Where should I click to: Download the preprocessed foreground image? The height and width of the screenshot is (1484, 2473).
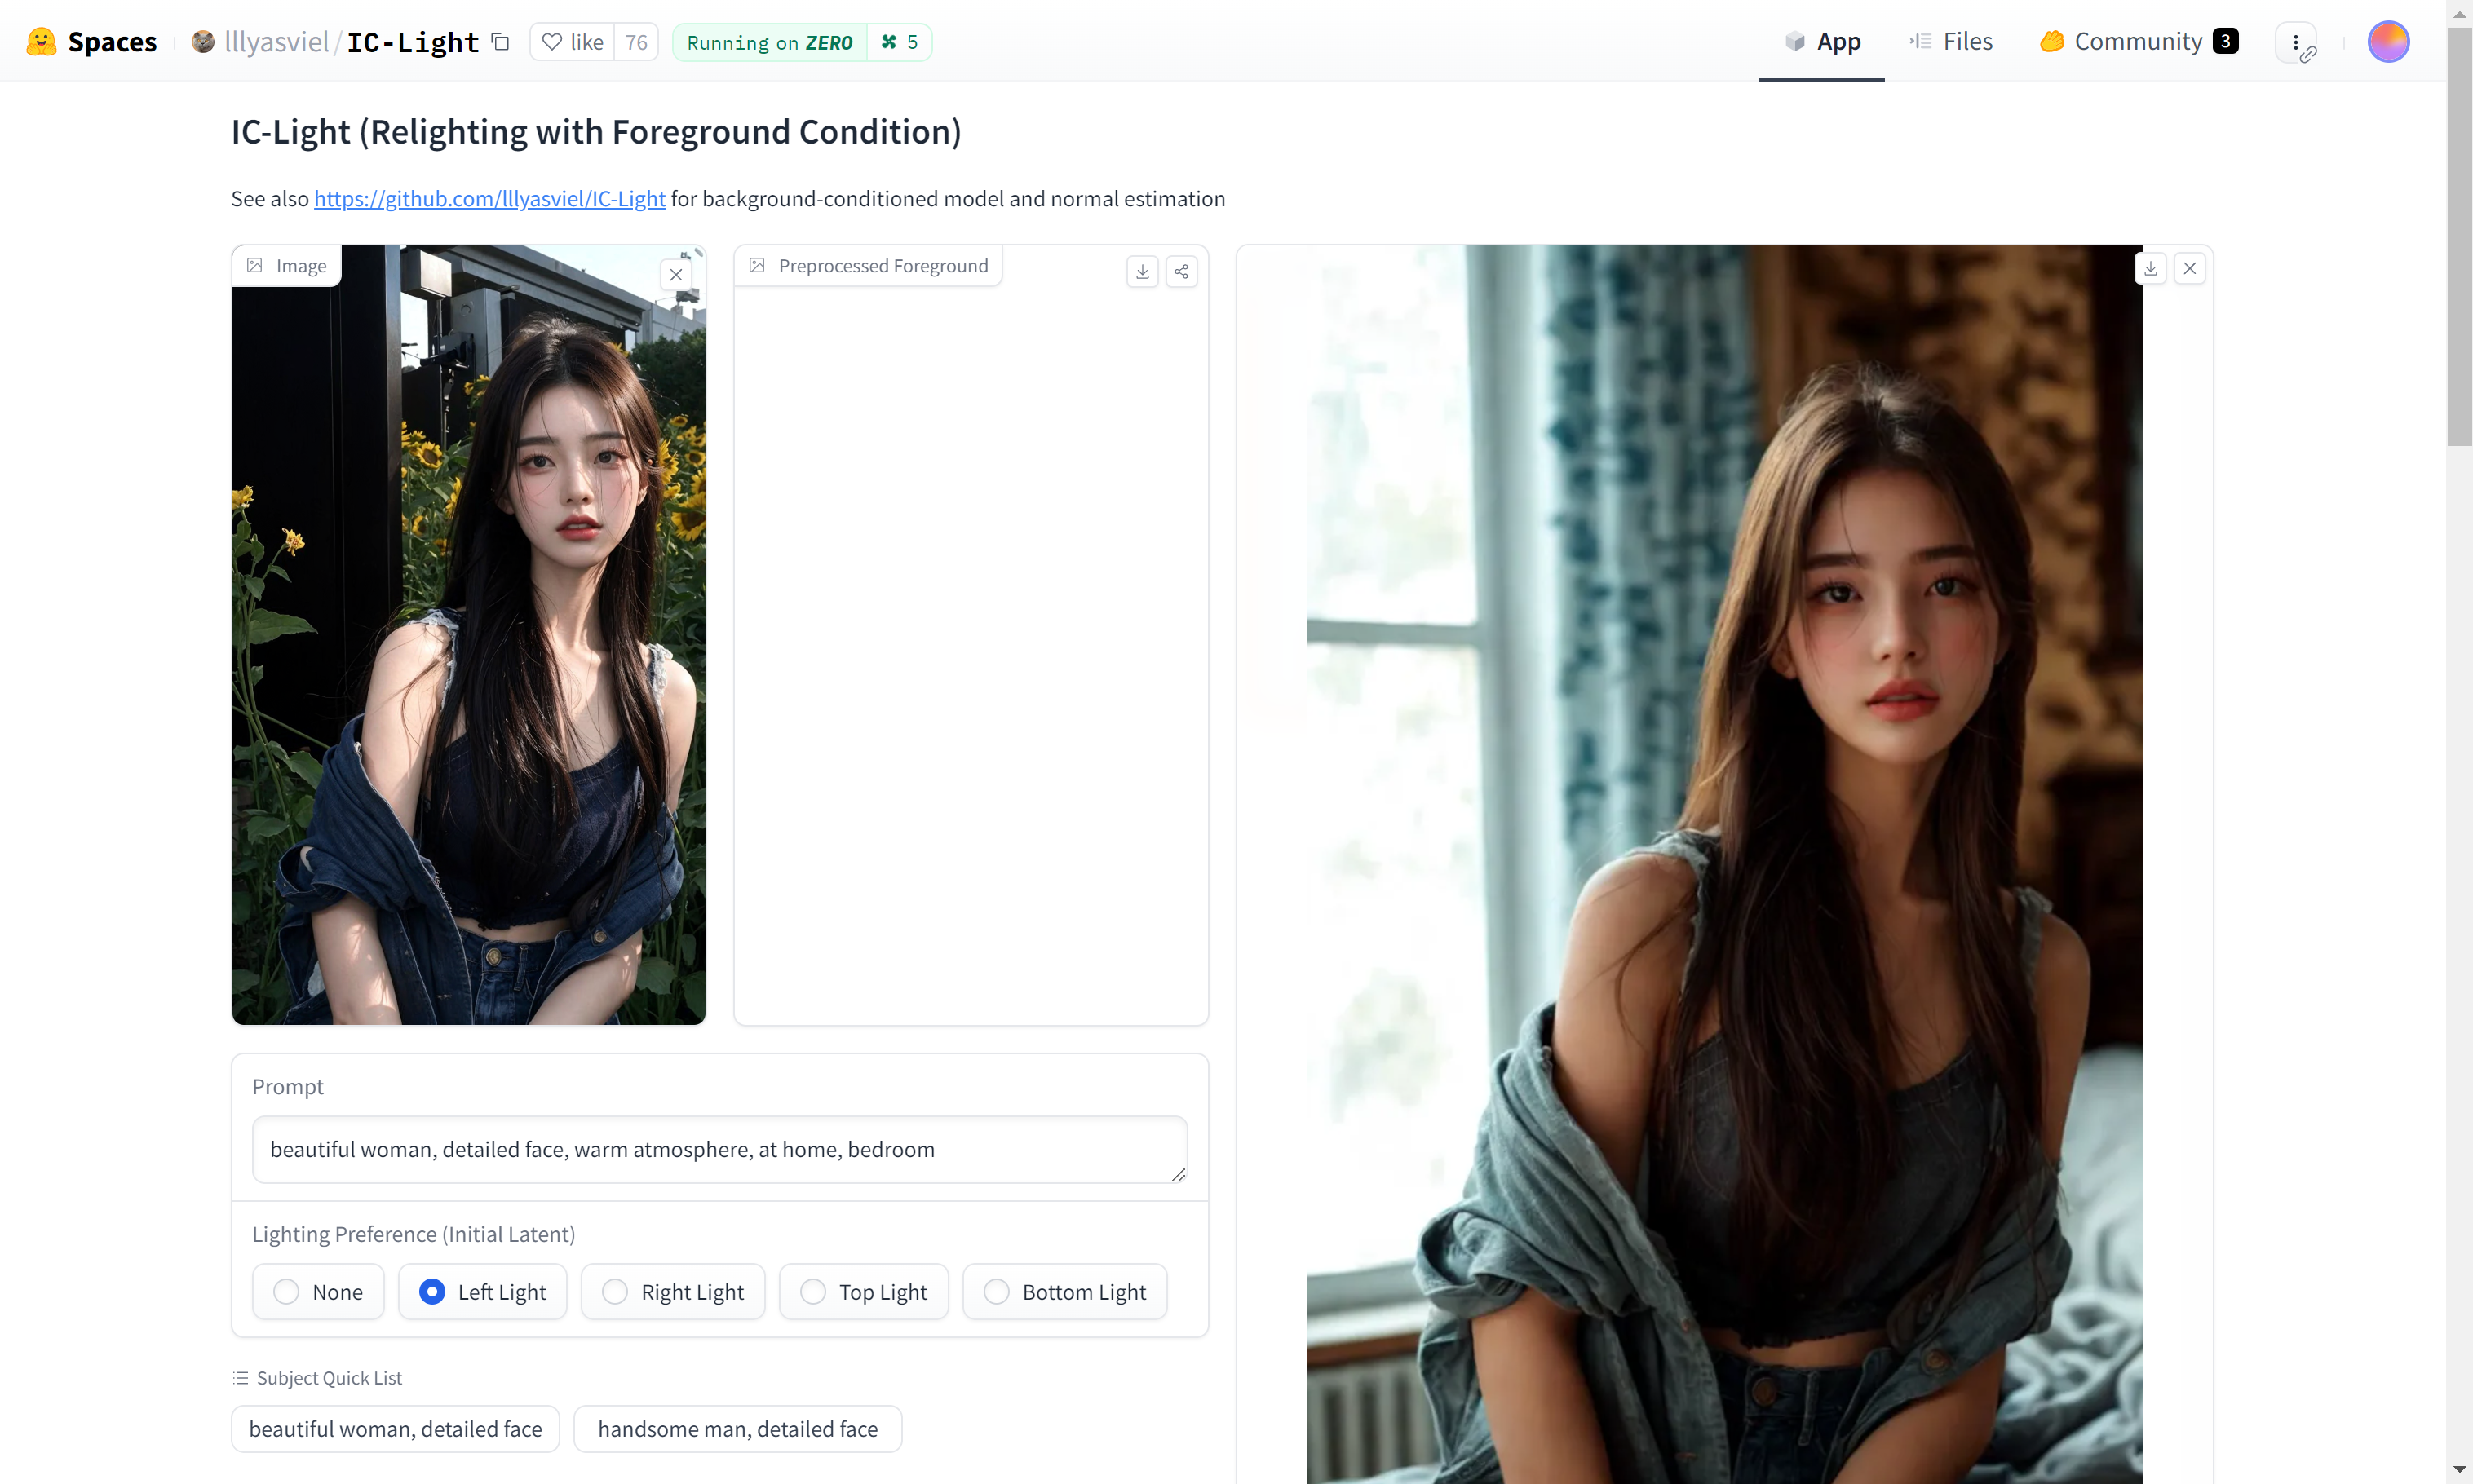(x=1142, y=271)
